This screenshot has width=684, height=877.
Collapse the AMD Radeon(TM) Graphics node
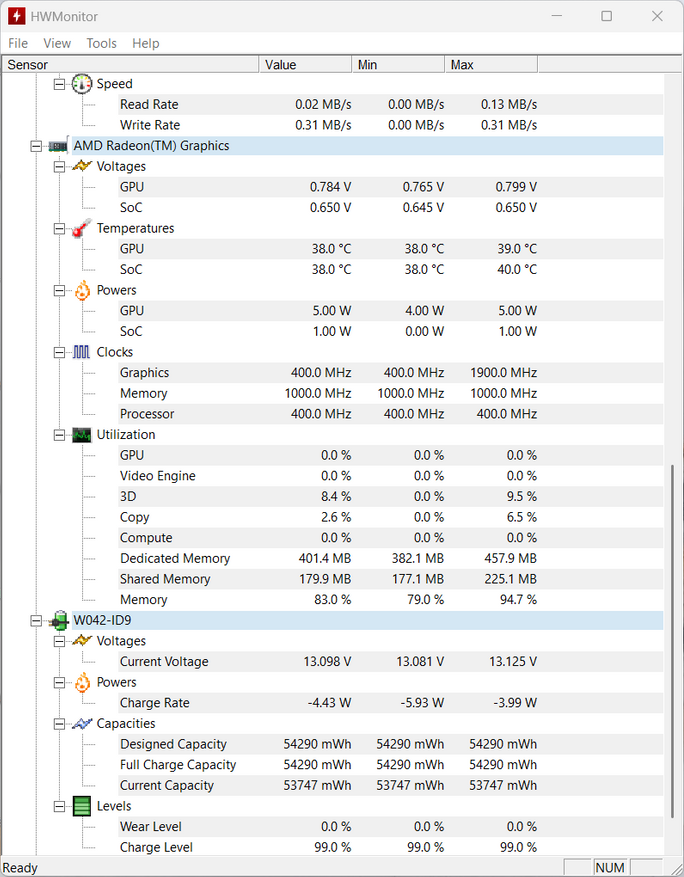pos(36,146)
